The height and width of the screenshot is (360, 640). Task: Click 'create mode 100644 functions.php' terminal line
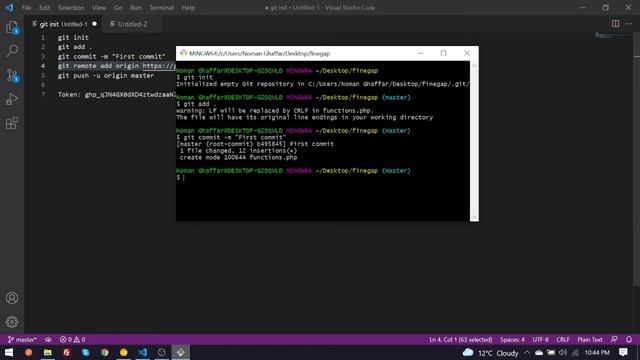pos(238,157)
